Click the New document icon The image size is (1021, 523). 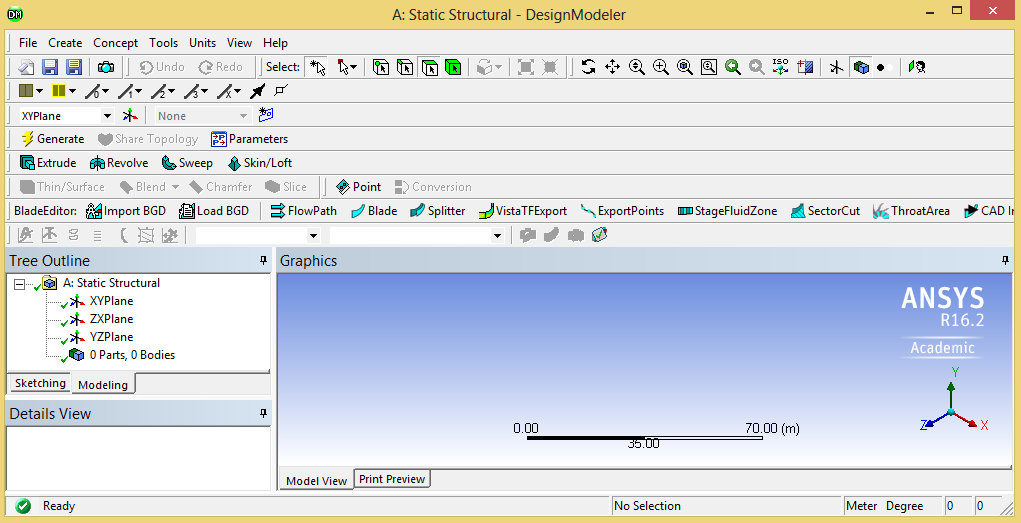pos(26,67)
